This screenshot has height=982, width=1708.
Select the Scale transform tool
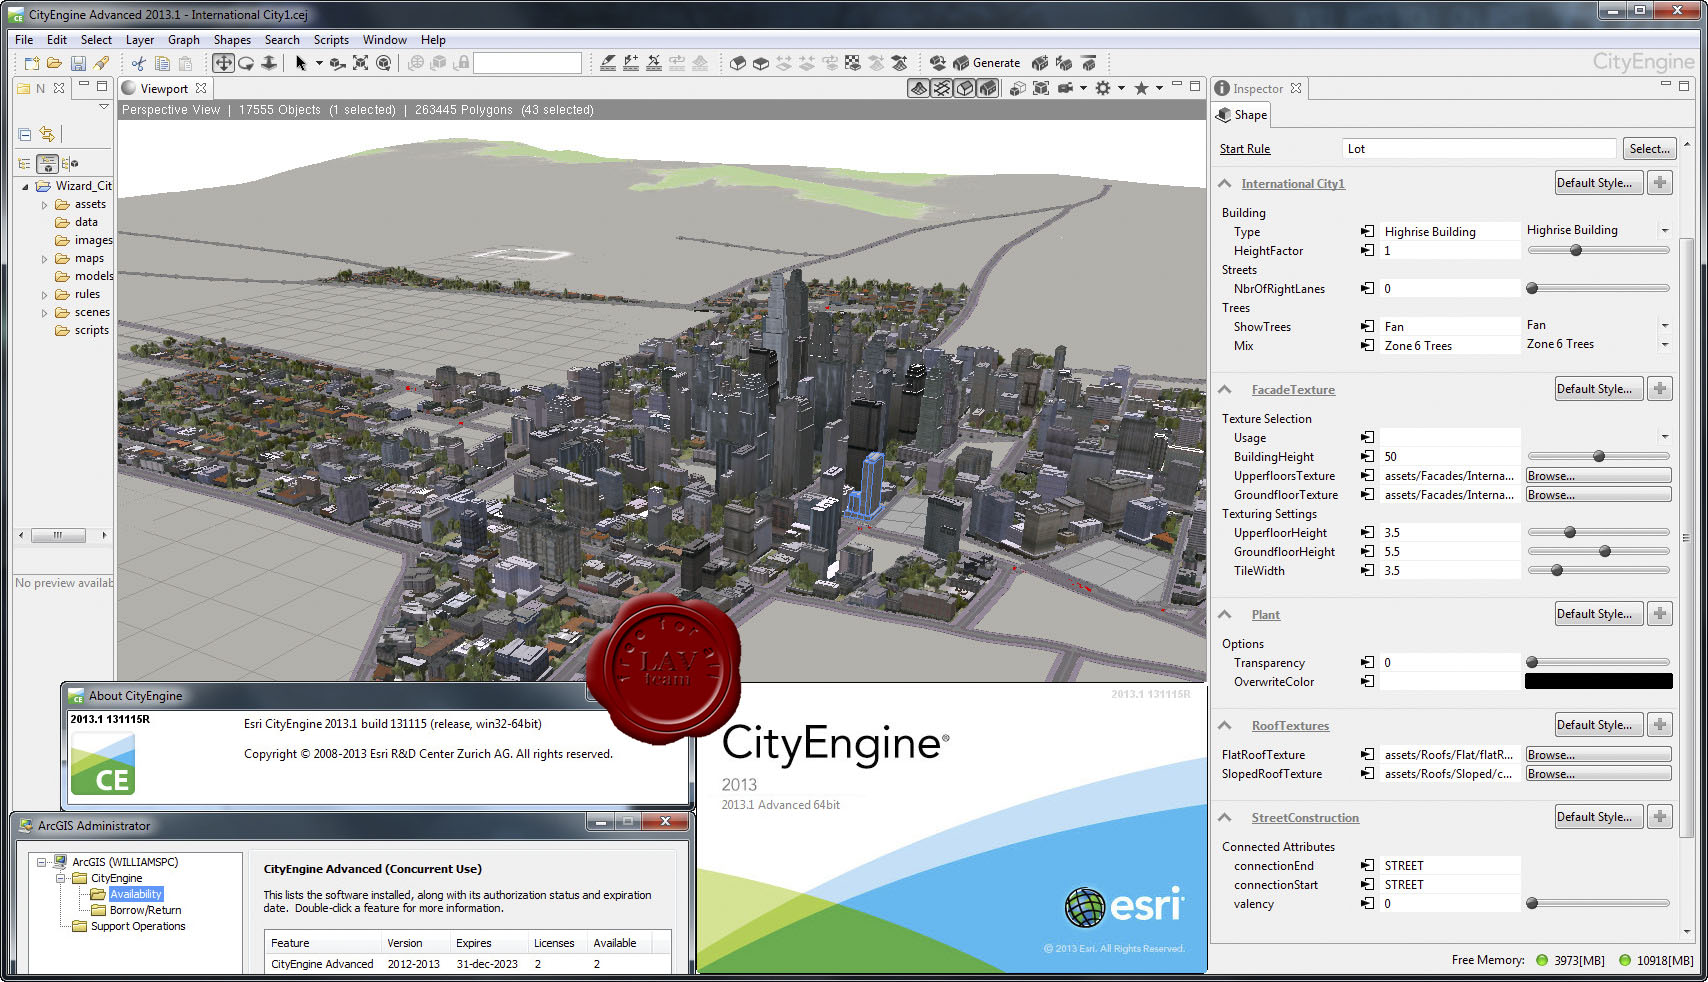pyautogui.click(x=360, y=63)
